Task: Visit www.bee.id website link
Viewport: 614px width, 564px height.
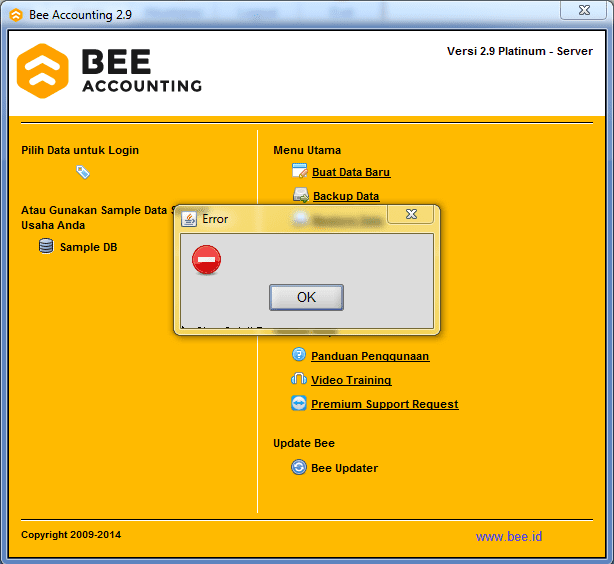Action: (x=509, y=536)
